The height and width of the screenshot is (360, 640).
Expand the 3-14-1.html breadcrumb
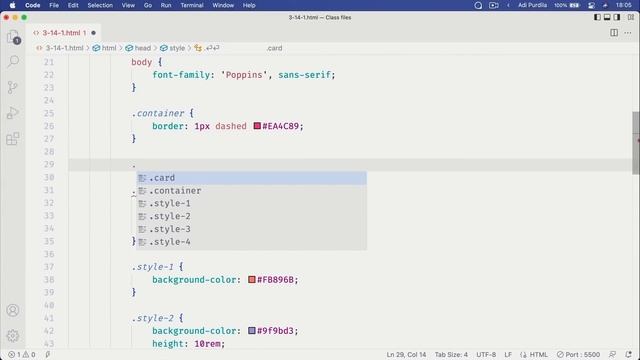click(60, 48)
